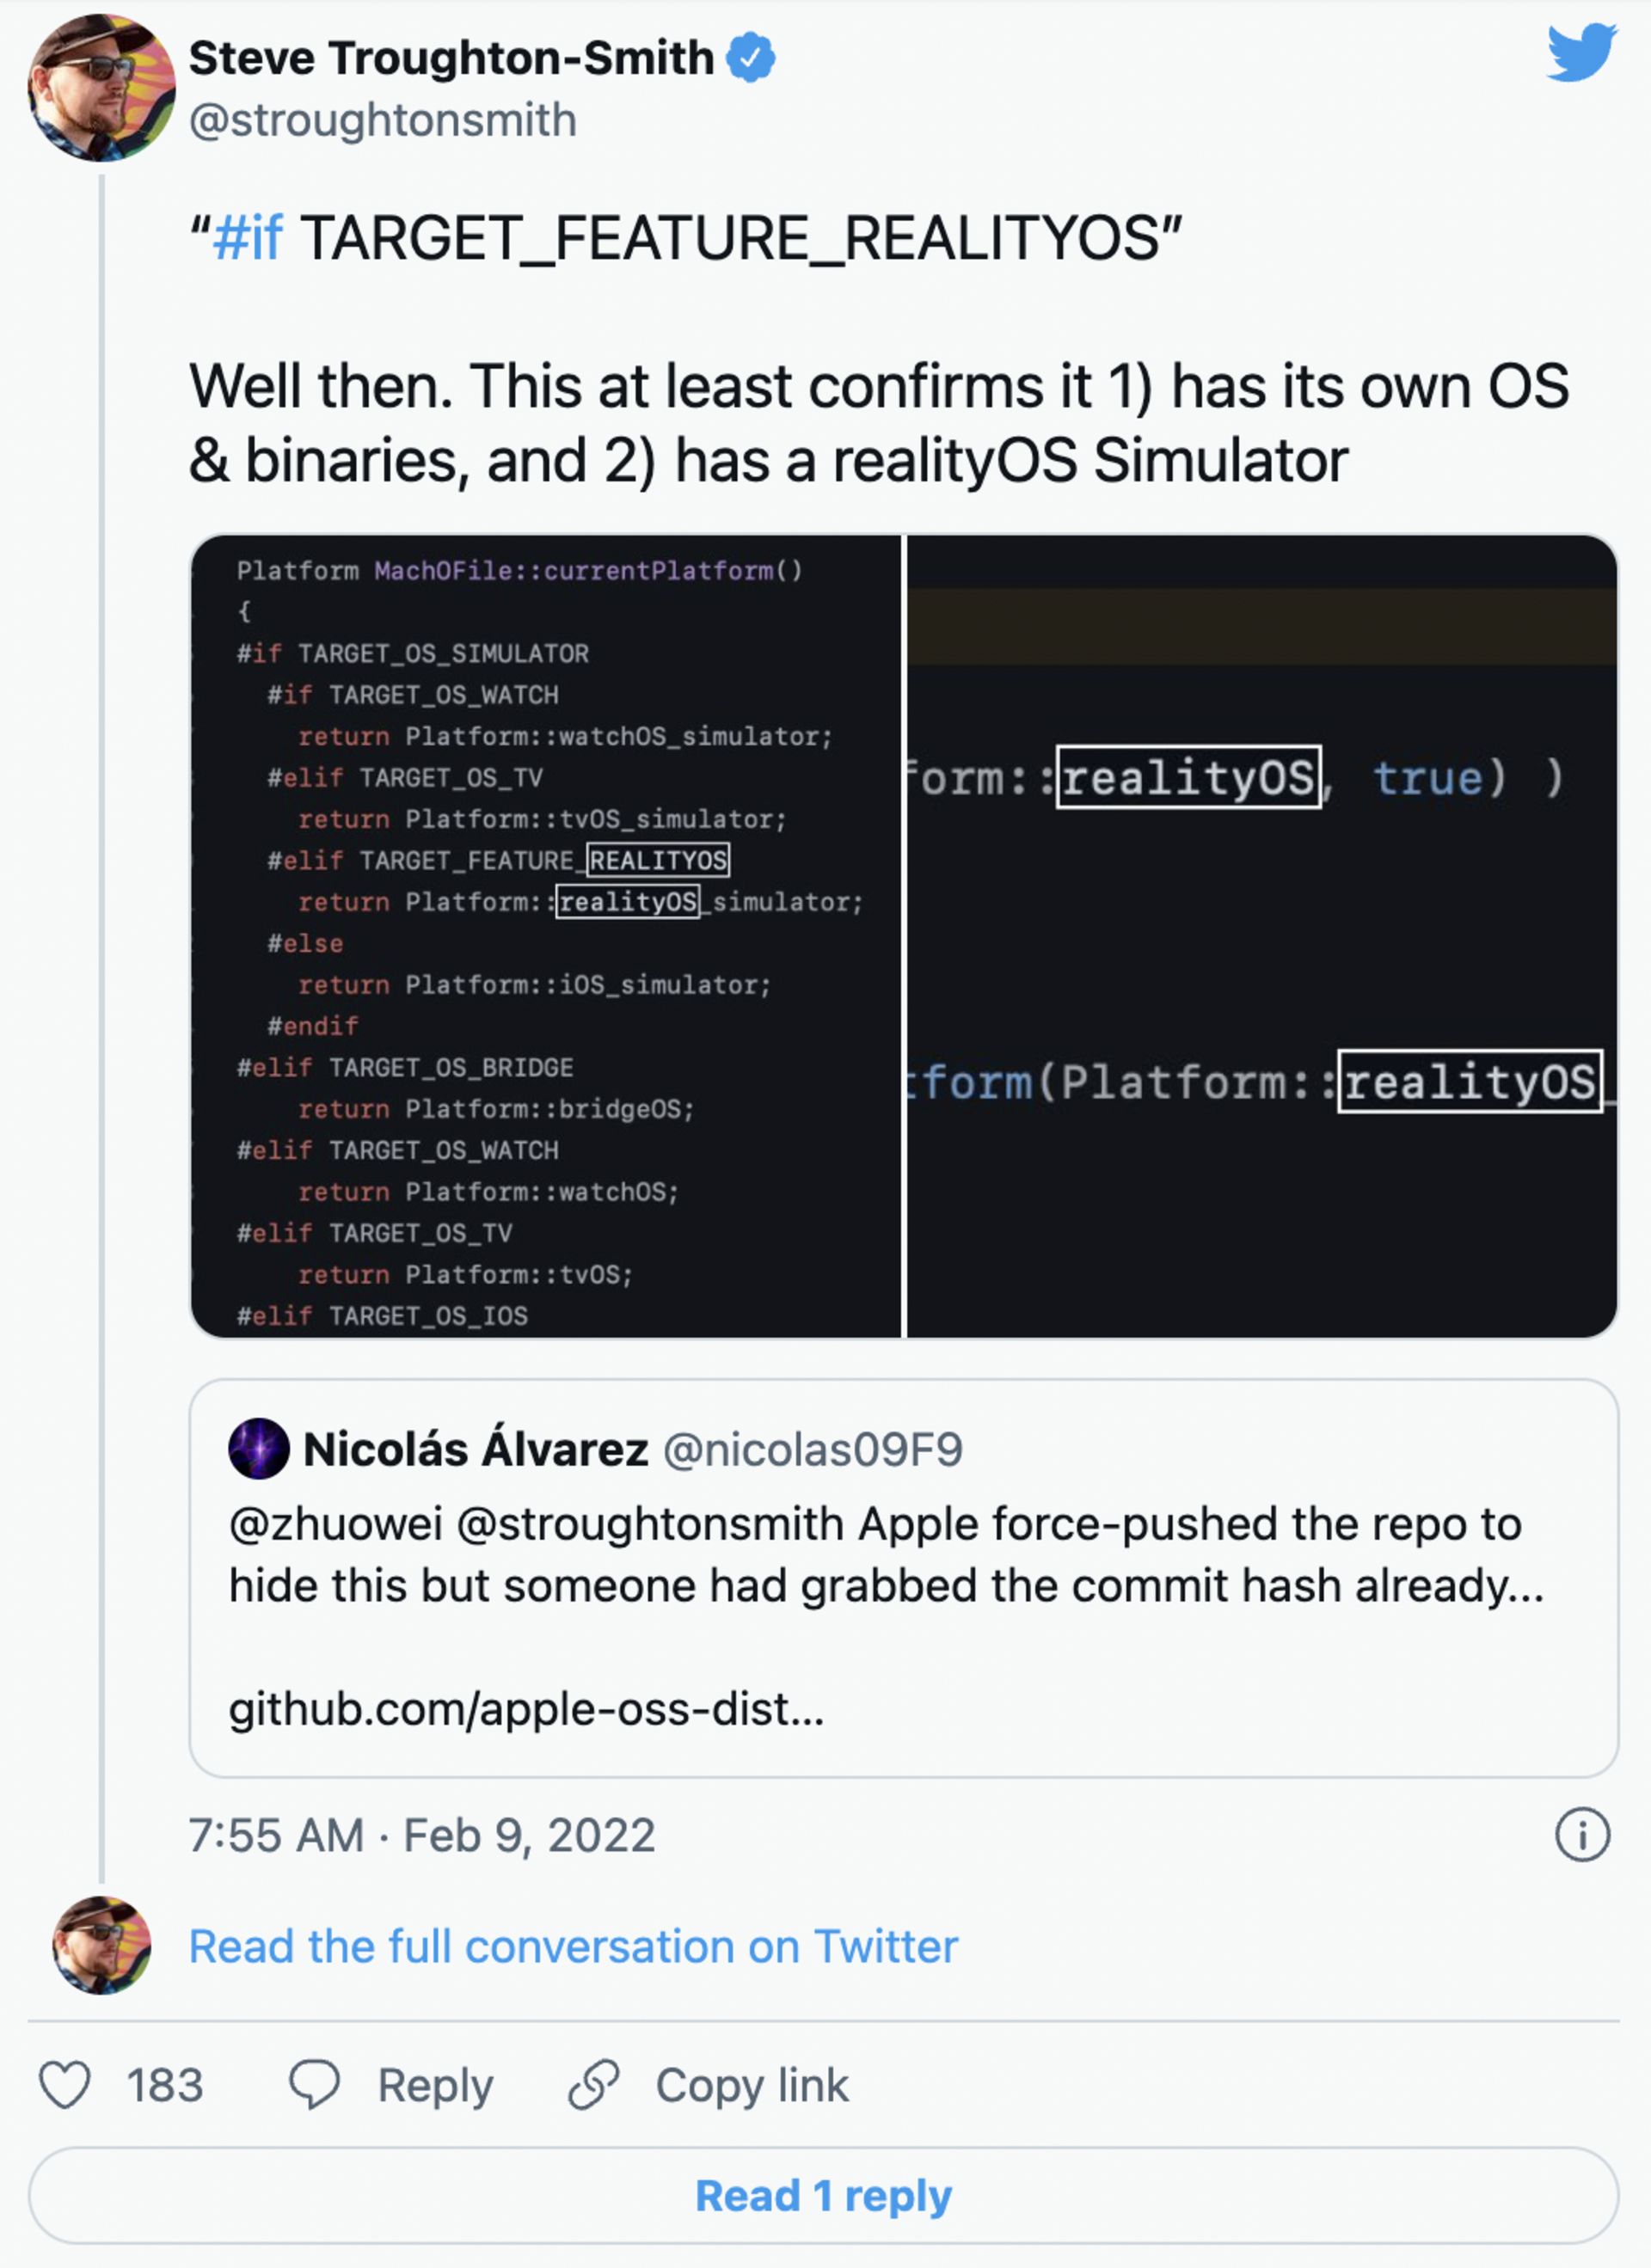Screen dimensions: 1651x2268
Task: Click the reply speech bubble icon
Action: coord(315,2085)
